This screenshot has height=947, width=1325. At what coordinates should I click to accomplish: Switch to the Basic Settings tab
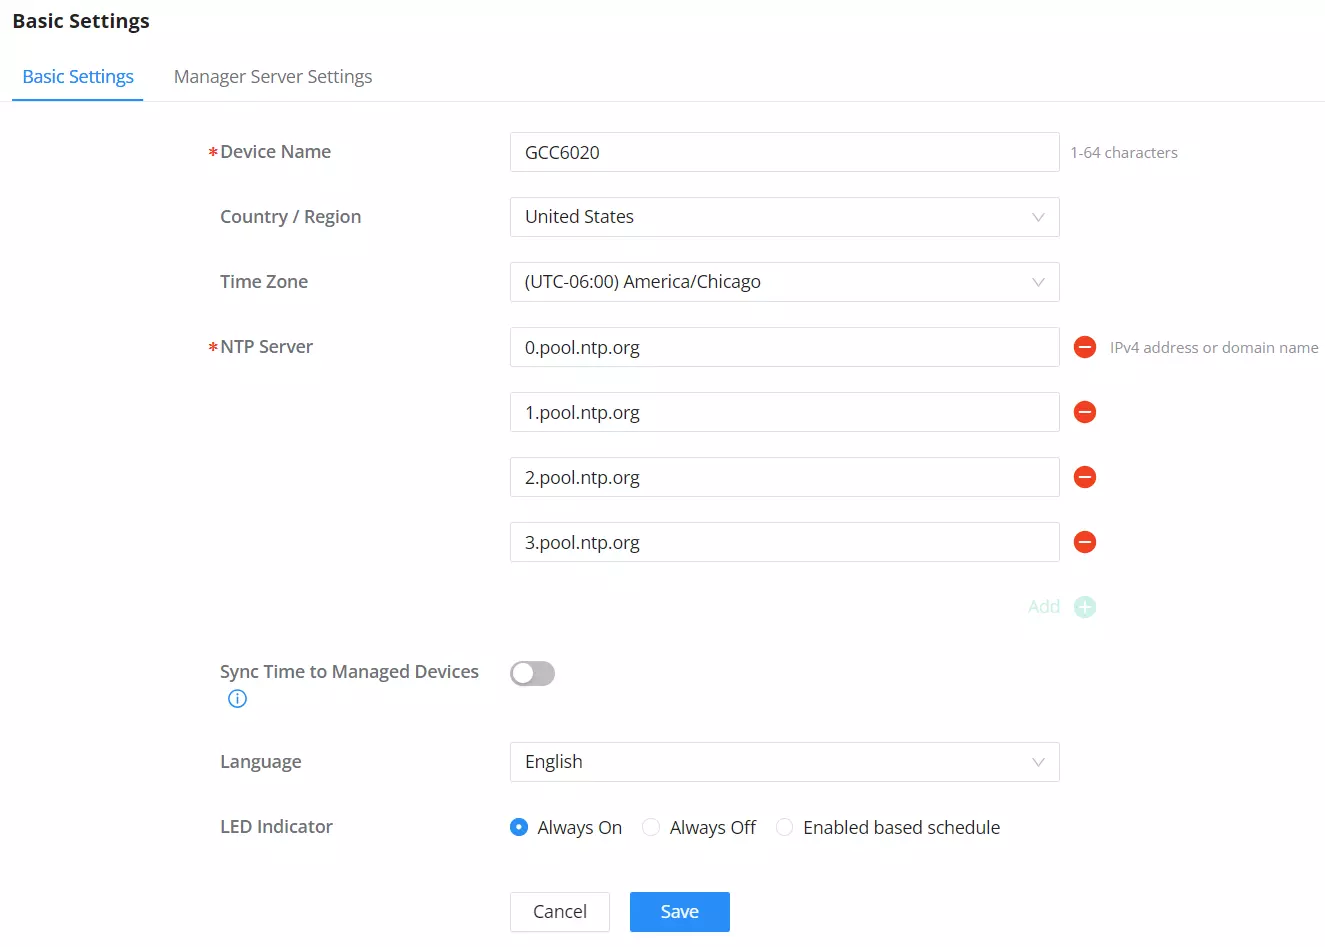tap(78, 77)
